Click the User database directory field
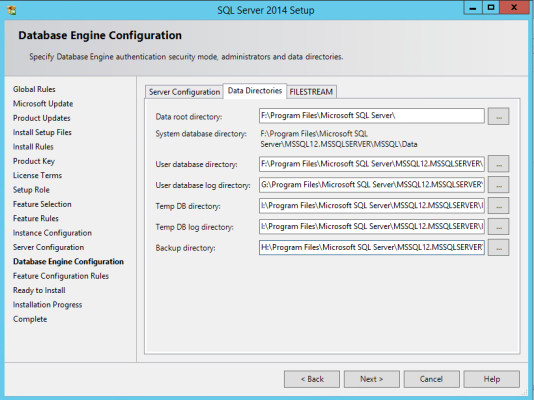The height and width of the screenshot is (400, 534). 372,164
